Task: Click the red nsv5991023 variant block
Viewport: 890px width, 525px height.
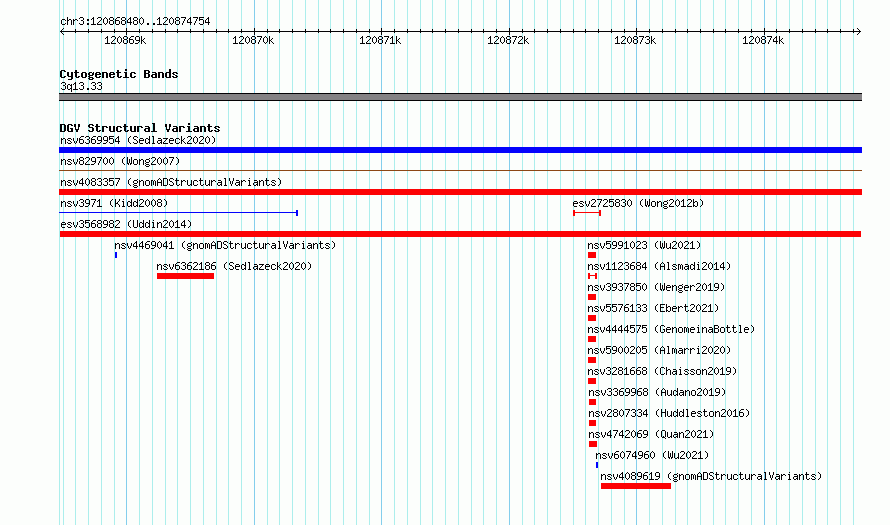Action: tap(592, 255)
